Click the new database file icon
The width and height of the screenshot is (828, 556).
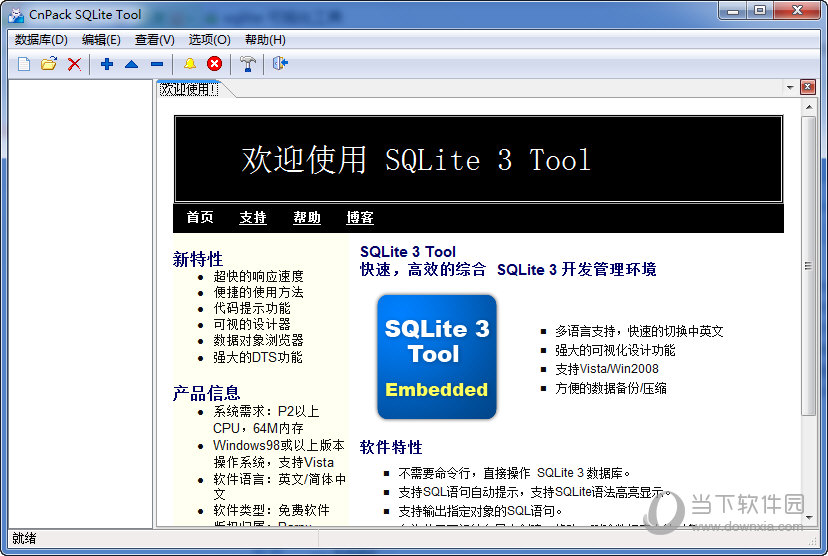(x=24, y=64)
